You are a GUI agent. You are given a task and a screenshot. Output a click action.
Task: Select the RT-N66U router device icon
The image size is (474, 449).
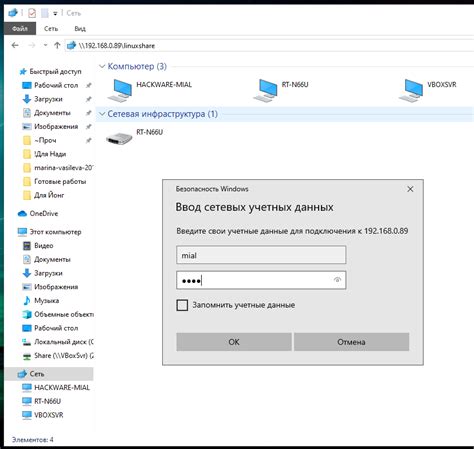click(119, 137)
